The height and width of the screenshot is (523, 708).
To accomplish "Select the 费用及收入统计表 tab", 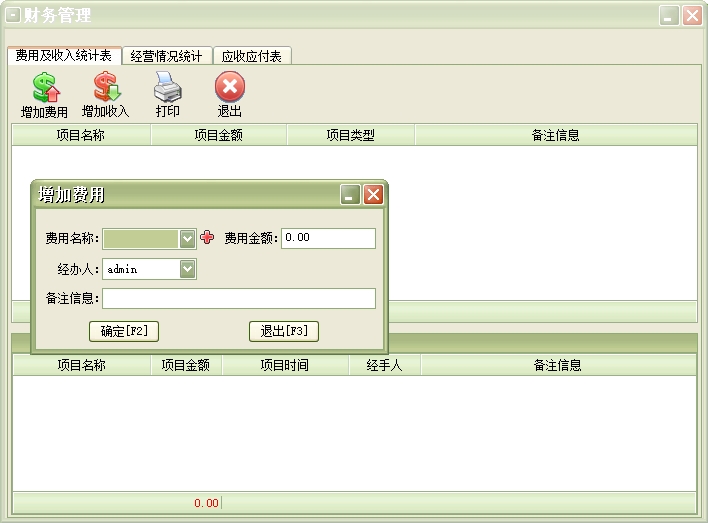I will point(64,56).
